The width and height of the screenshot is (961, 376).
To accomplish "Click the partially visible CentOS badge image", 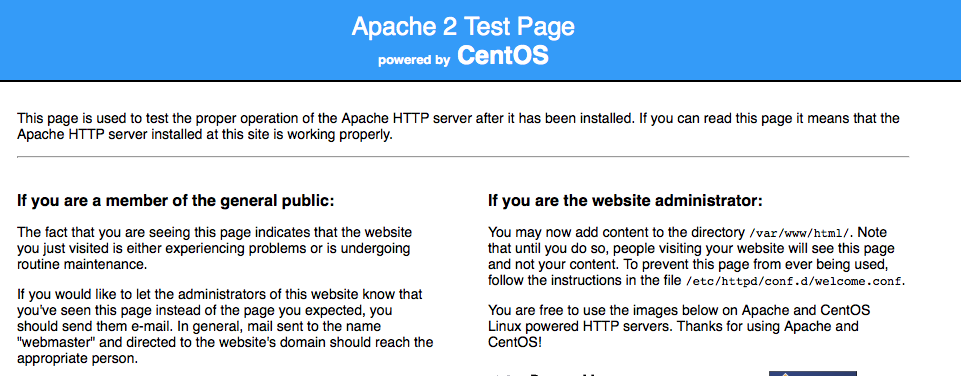I will [x=813, y=373].
